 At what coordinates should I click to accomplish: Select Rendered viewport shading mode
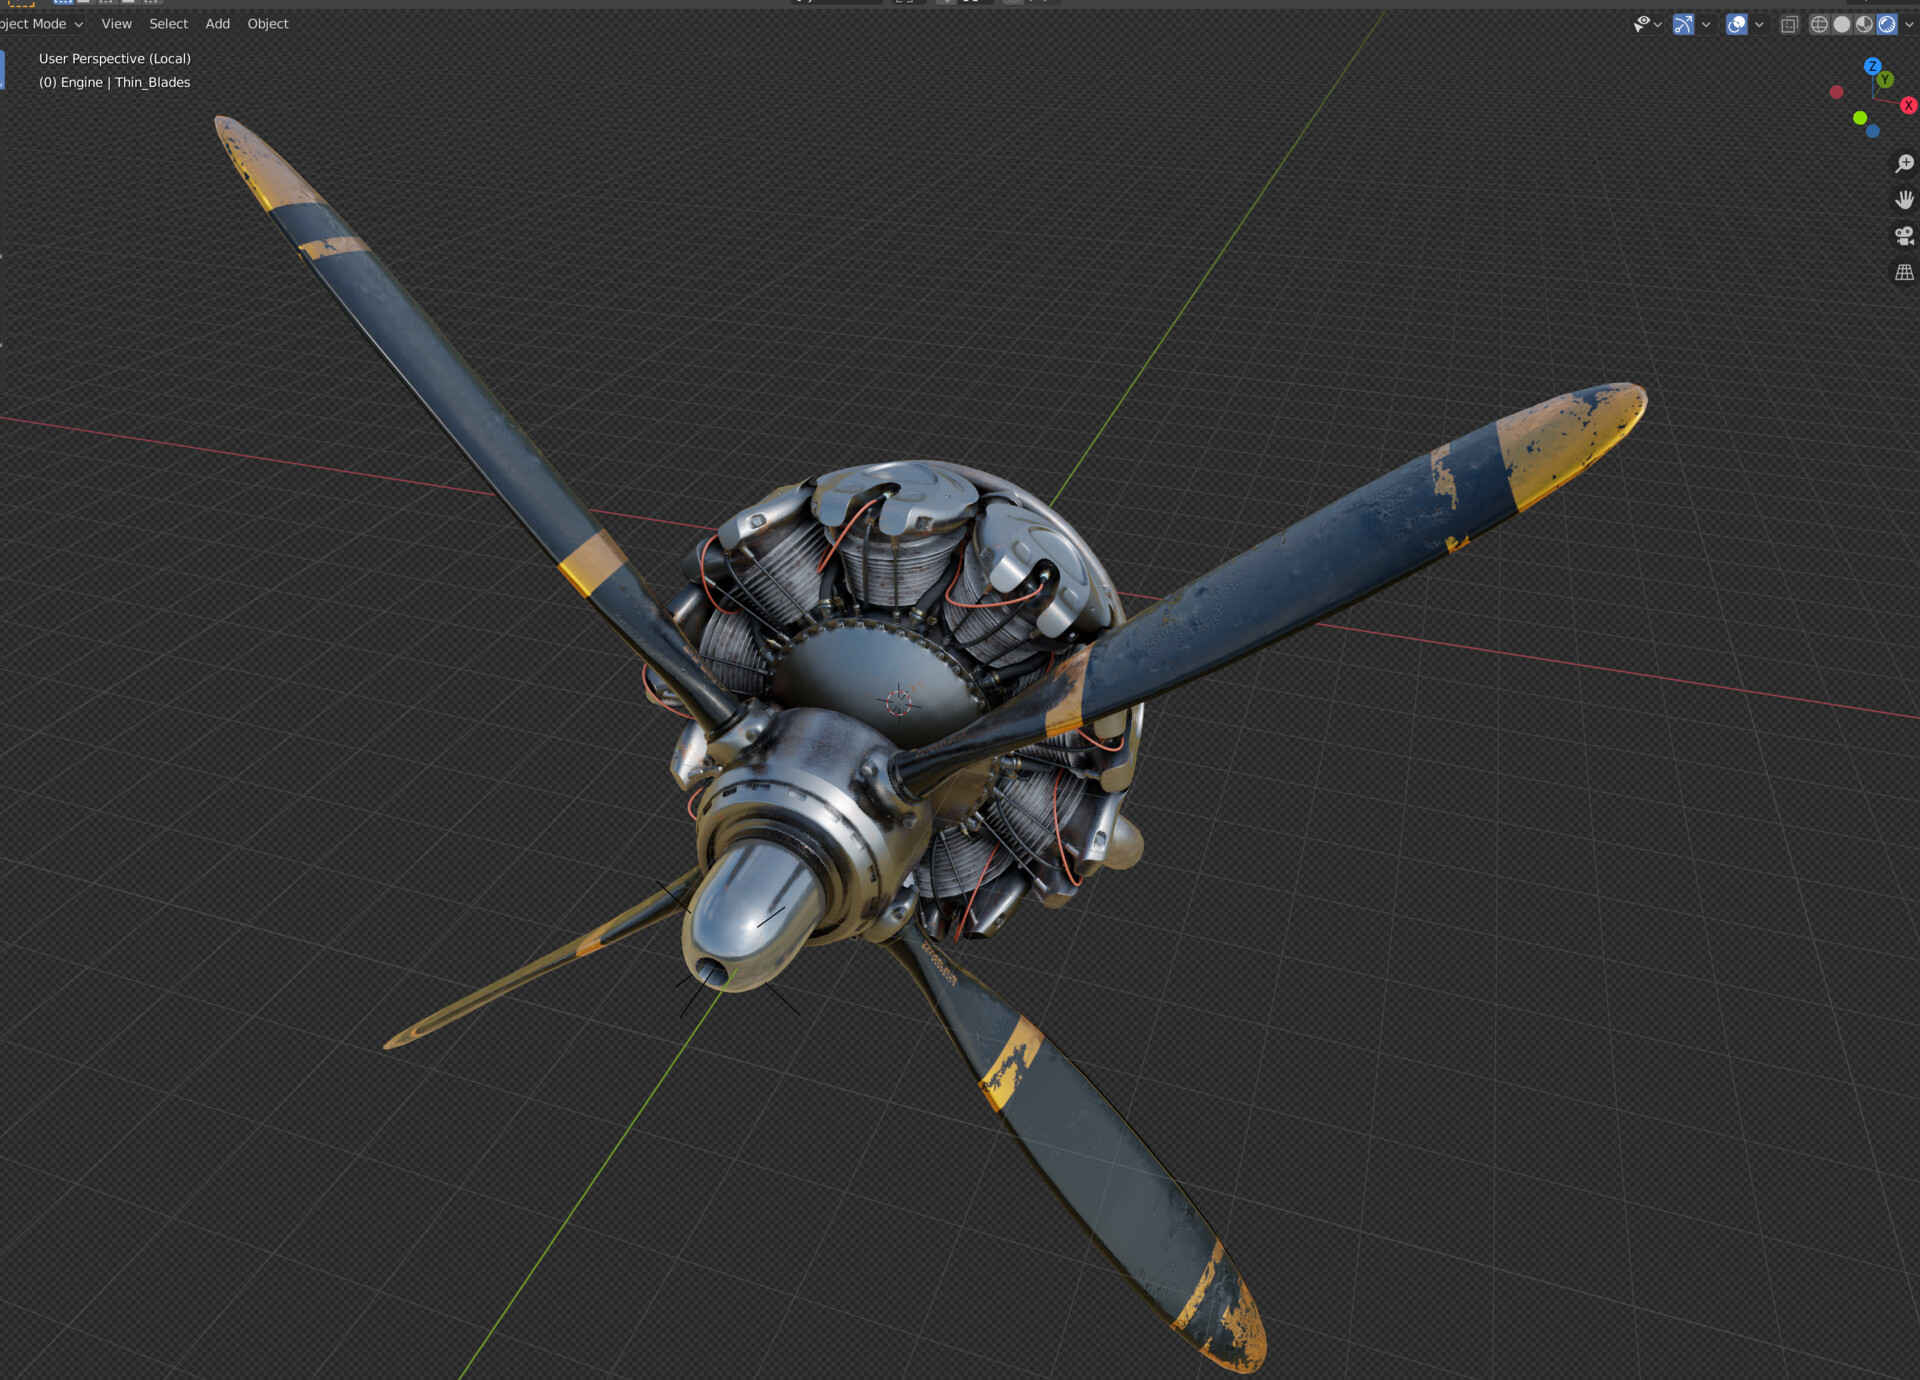[1887, 24]
